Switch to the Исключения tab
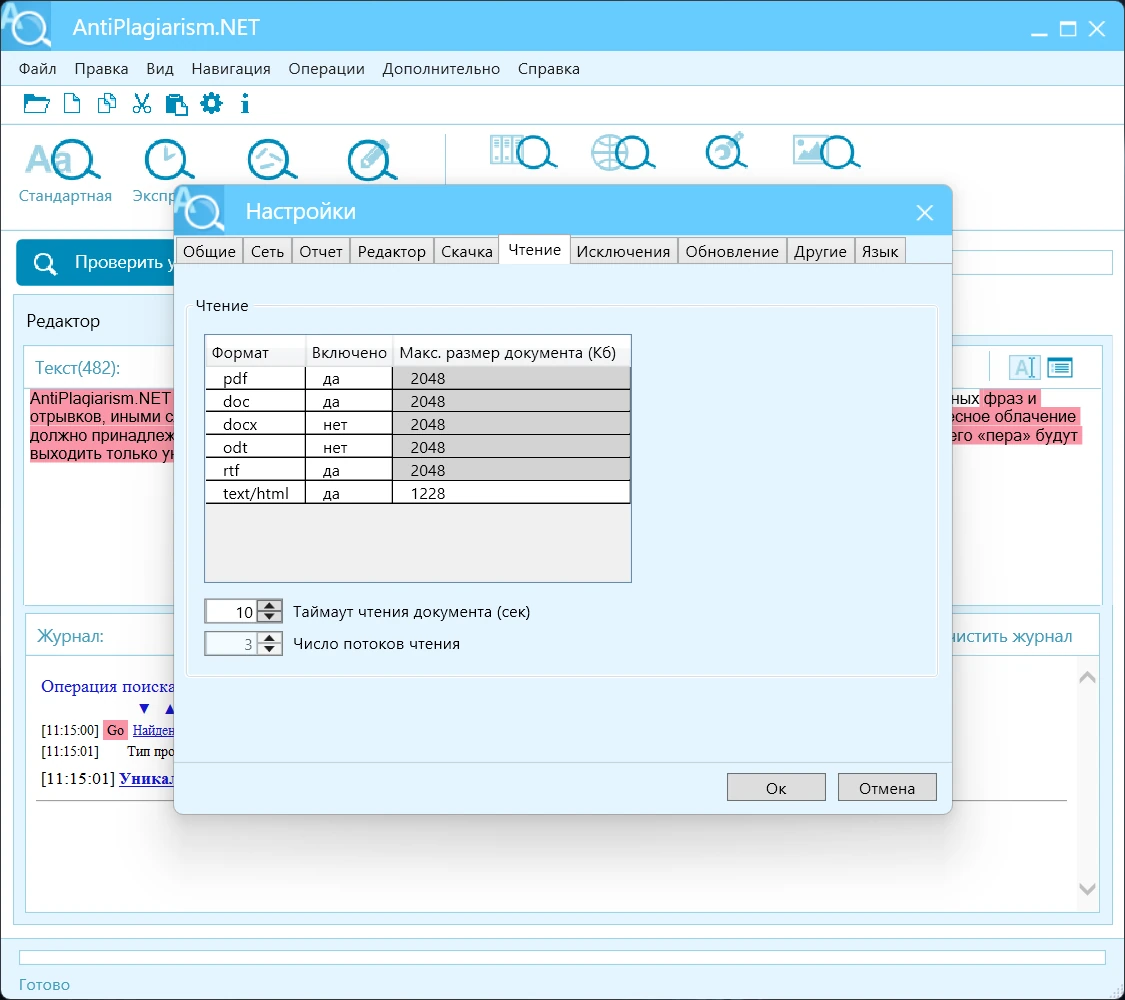 point(623,251)
